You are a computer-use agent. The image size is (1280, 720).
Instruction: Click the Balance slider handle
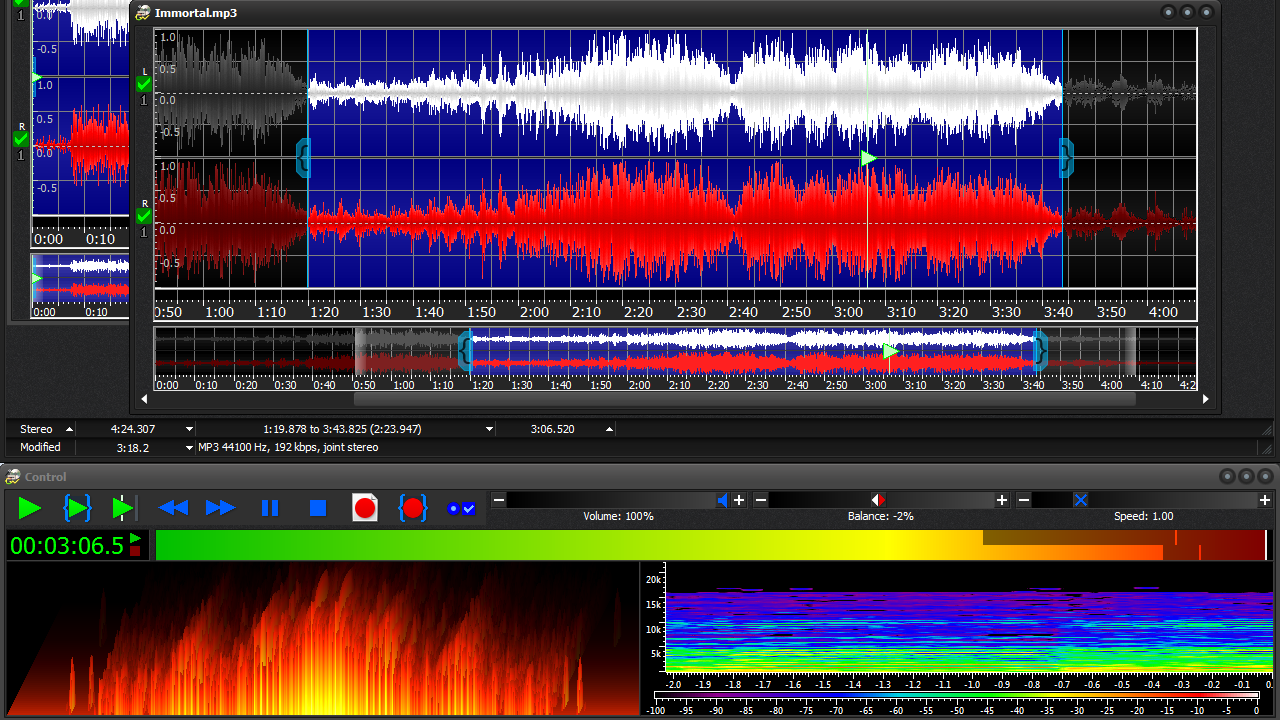(878, 500)
